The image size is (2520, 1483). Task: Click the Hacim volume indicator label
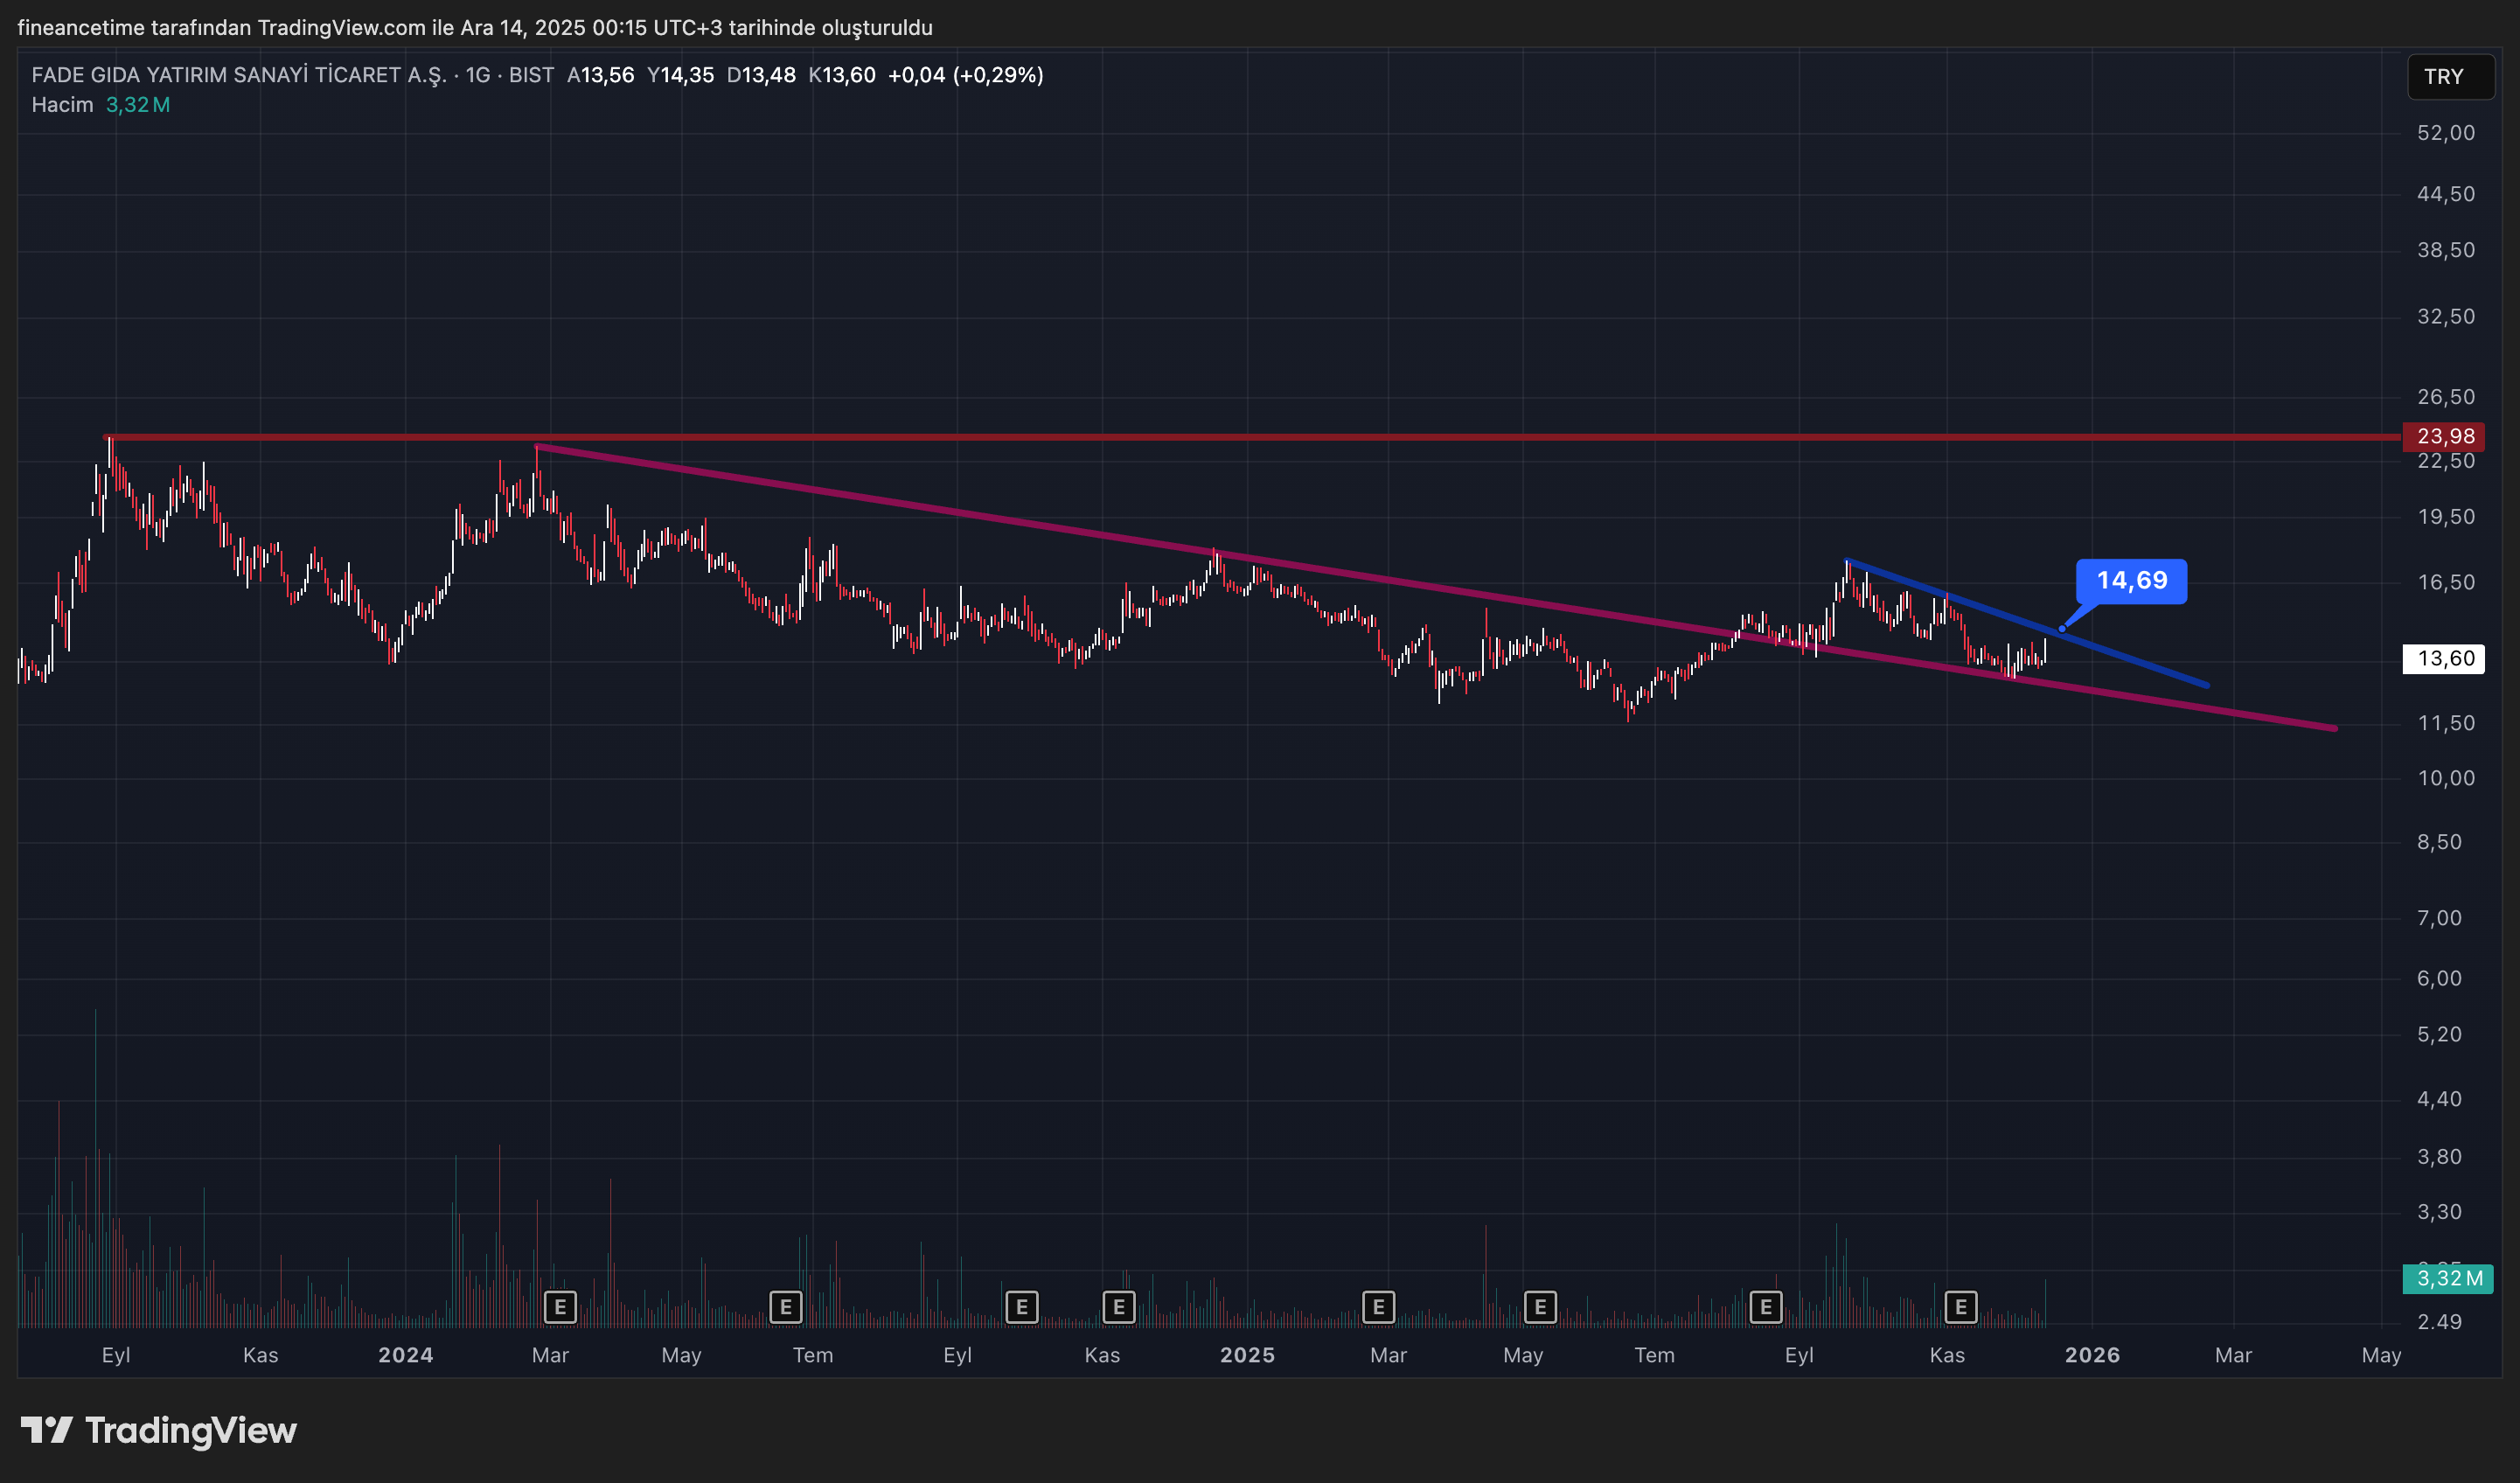[62, 105]
